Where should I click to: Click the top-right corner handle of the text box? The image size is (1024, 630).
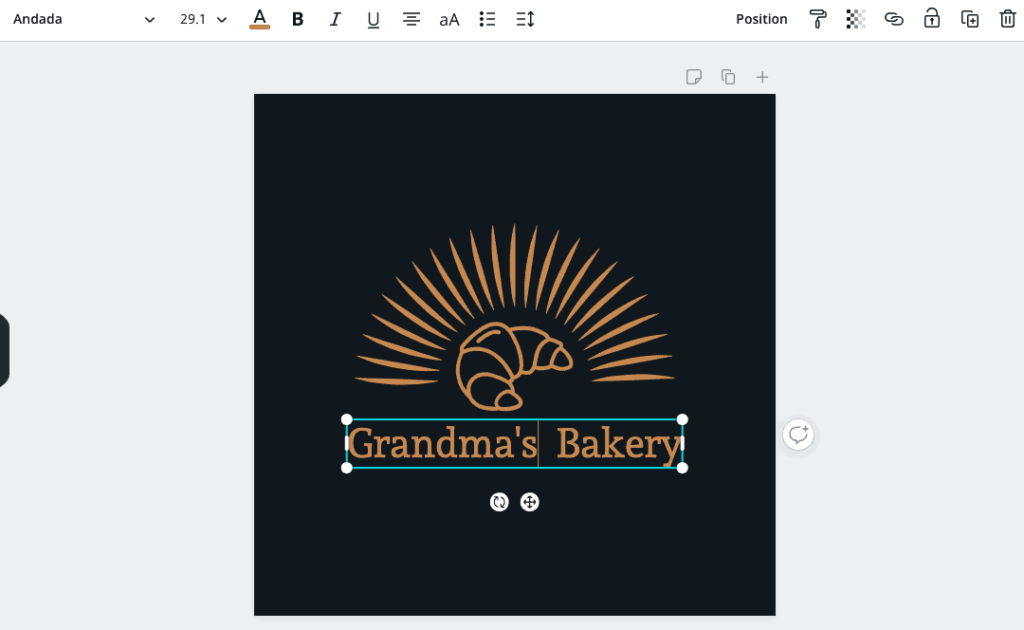(682, 419)
